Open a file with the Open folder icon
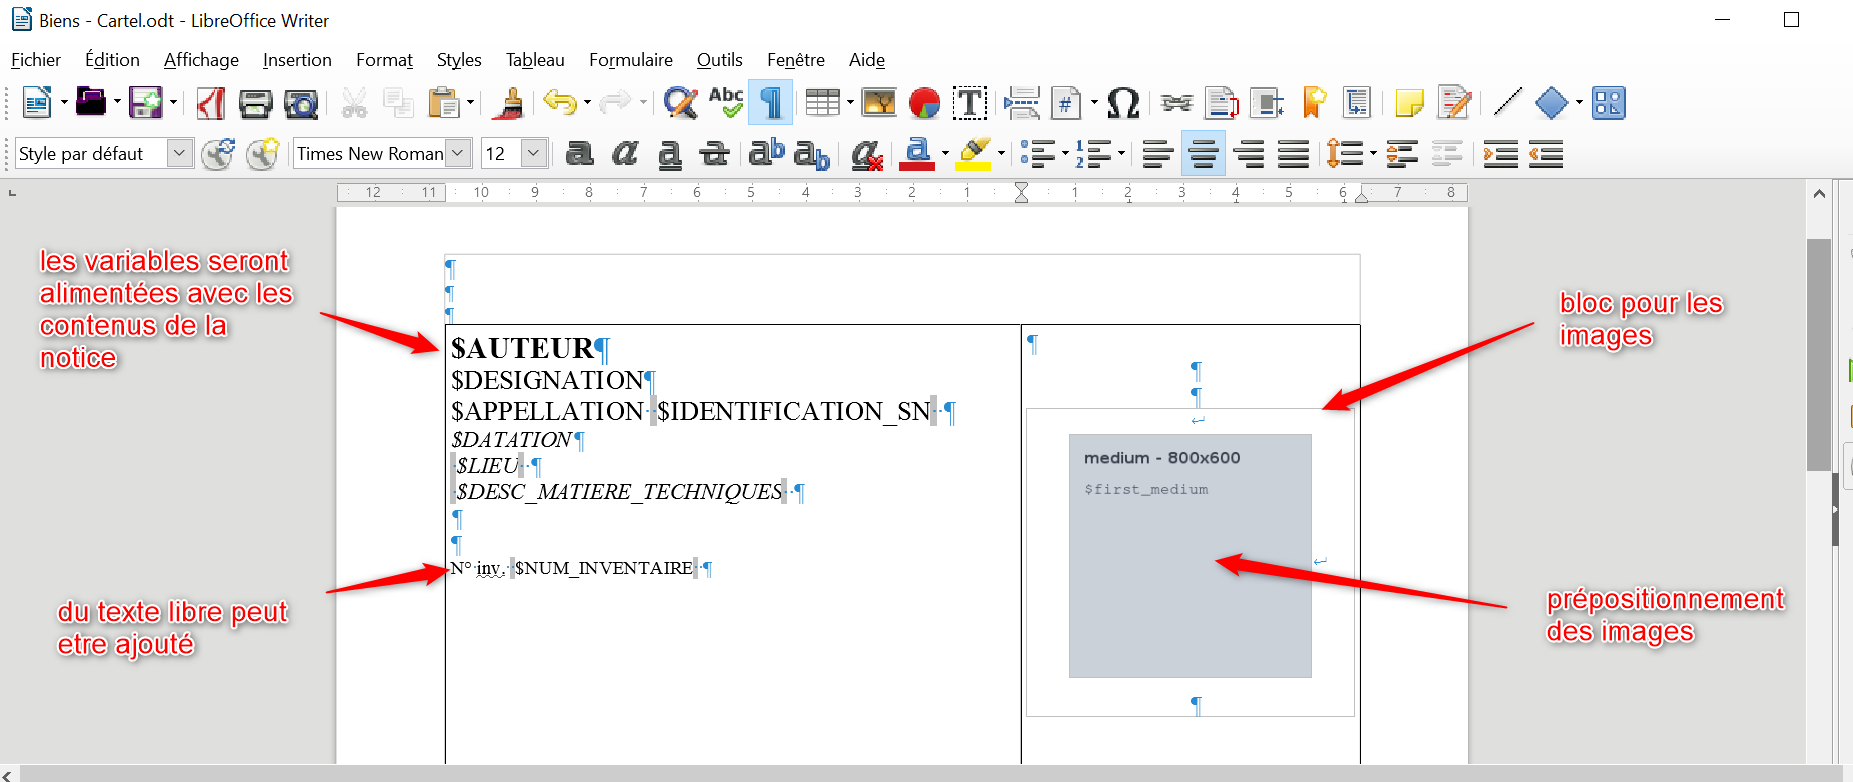Image resolution: width=1853 pixels, height=782 pixels. point(91,102)
